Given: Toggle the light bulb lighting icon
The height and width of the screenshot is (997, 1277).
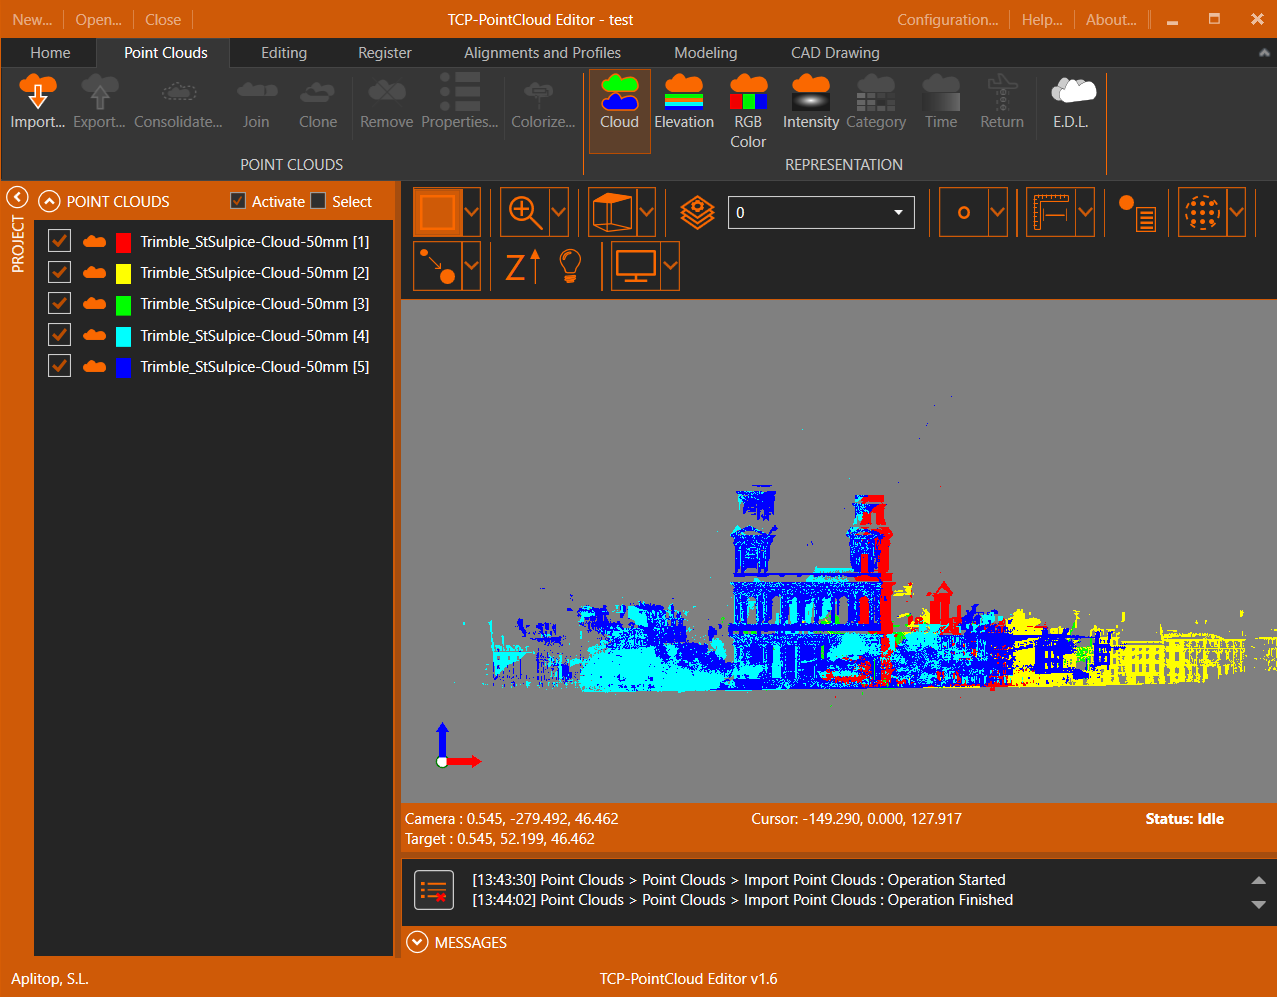Looking at the screenshot, I should click(x=569, y=266).
